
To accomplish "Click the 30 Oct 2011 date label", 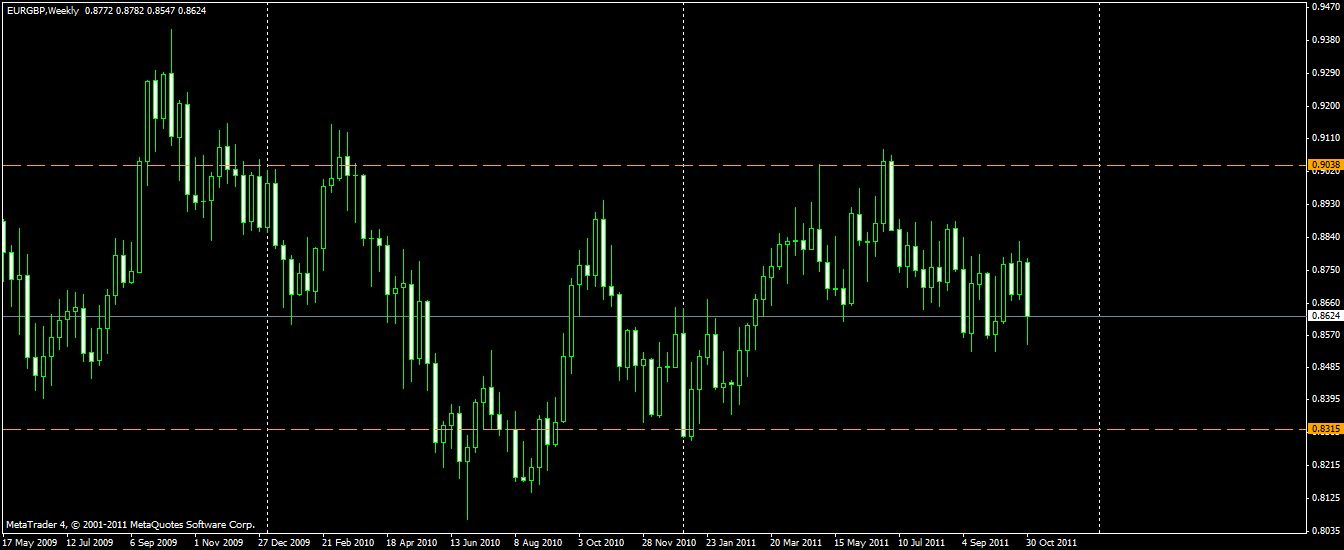I will pos(1050,543).
